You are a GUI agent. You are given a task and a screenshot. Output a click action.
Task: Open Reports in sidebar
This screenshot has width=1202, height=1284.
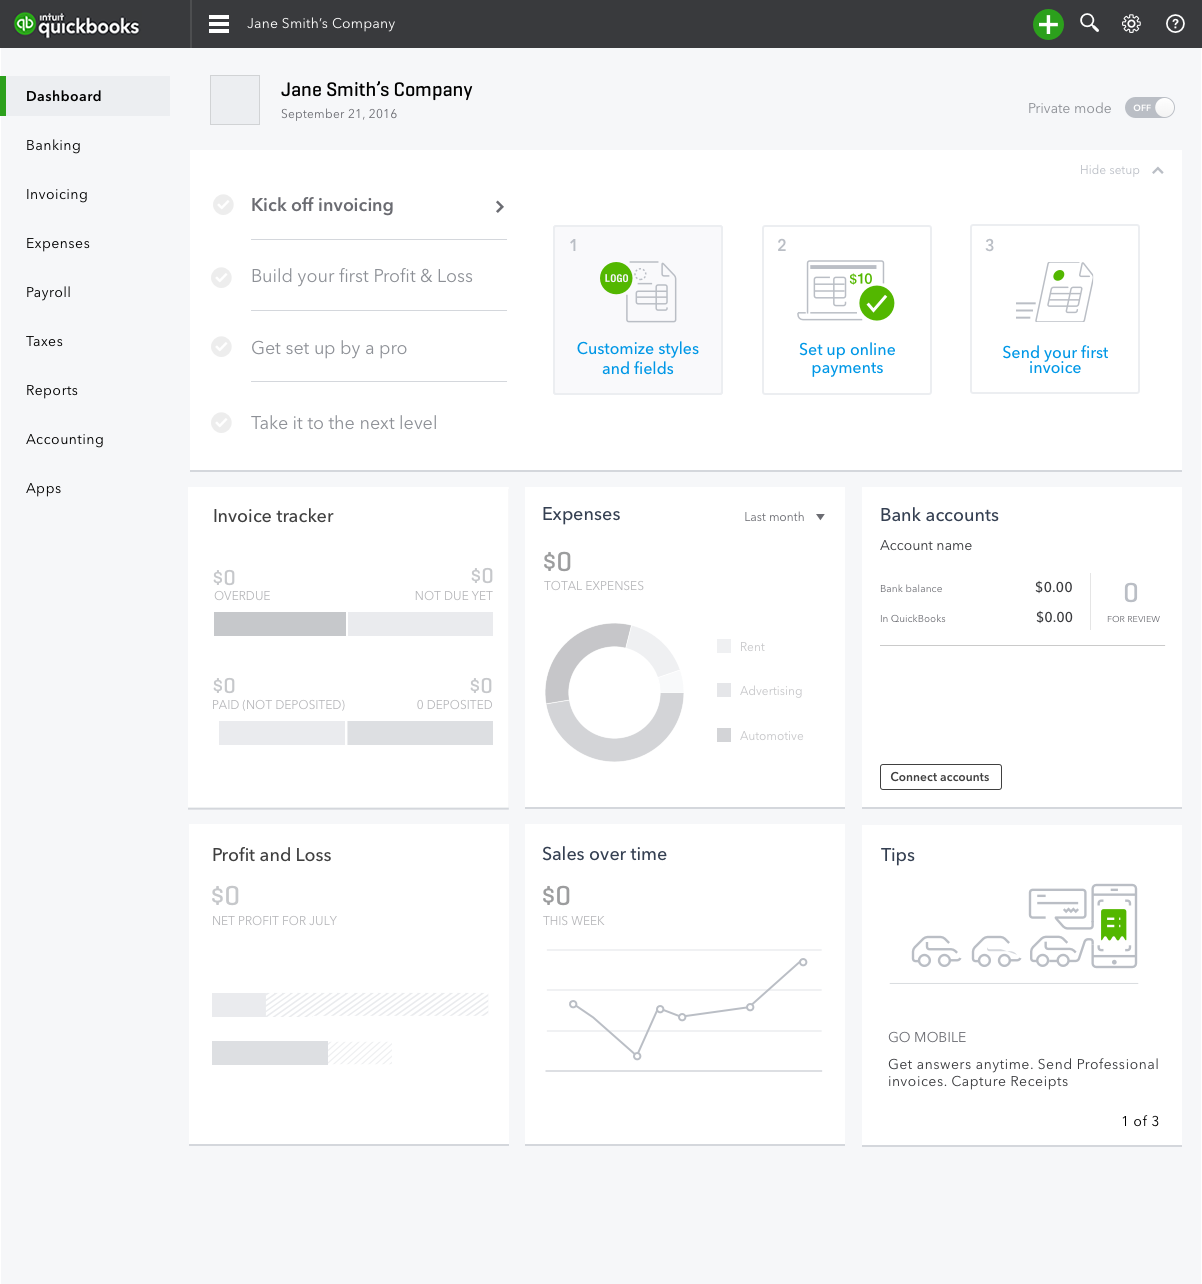(x=52, y=390)
